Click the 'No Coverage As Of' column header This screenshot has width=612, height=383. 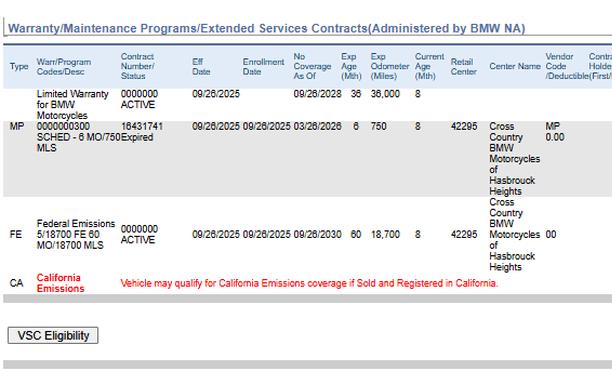312,66
